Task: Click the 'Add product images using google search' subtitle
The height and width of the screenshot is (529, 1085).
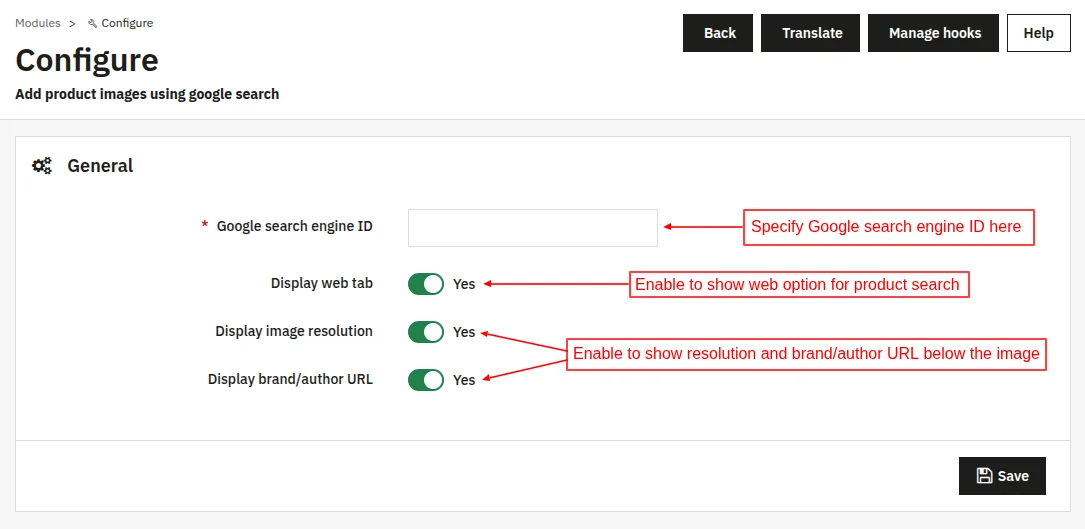Action: point(147,94)
